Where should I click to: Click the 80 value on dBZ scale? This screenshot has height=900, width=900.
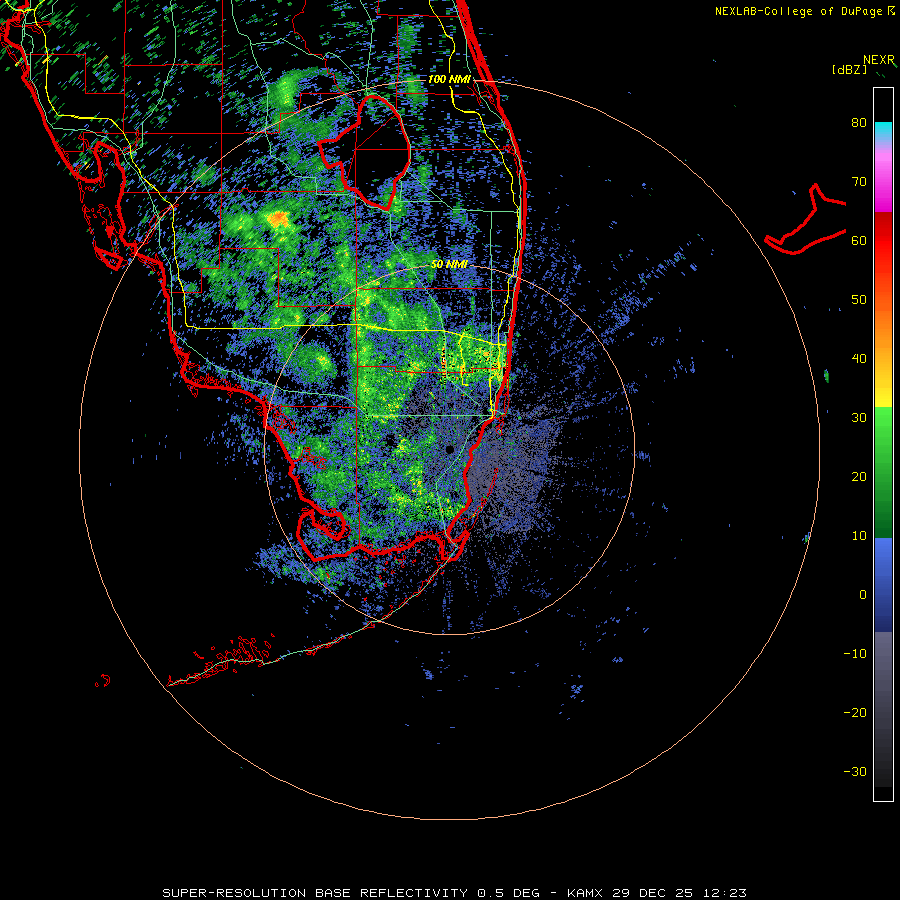coord(859,123)
